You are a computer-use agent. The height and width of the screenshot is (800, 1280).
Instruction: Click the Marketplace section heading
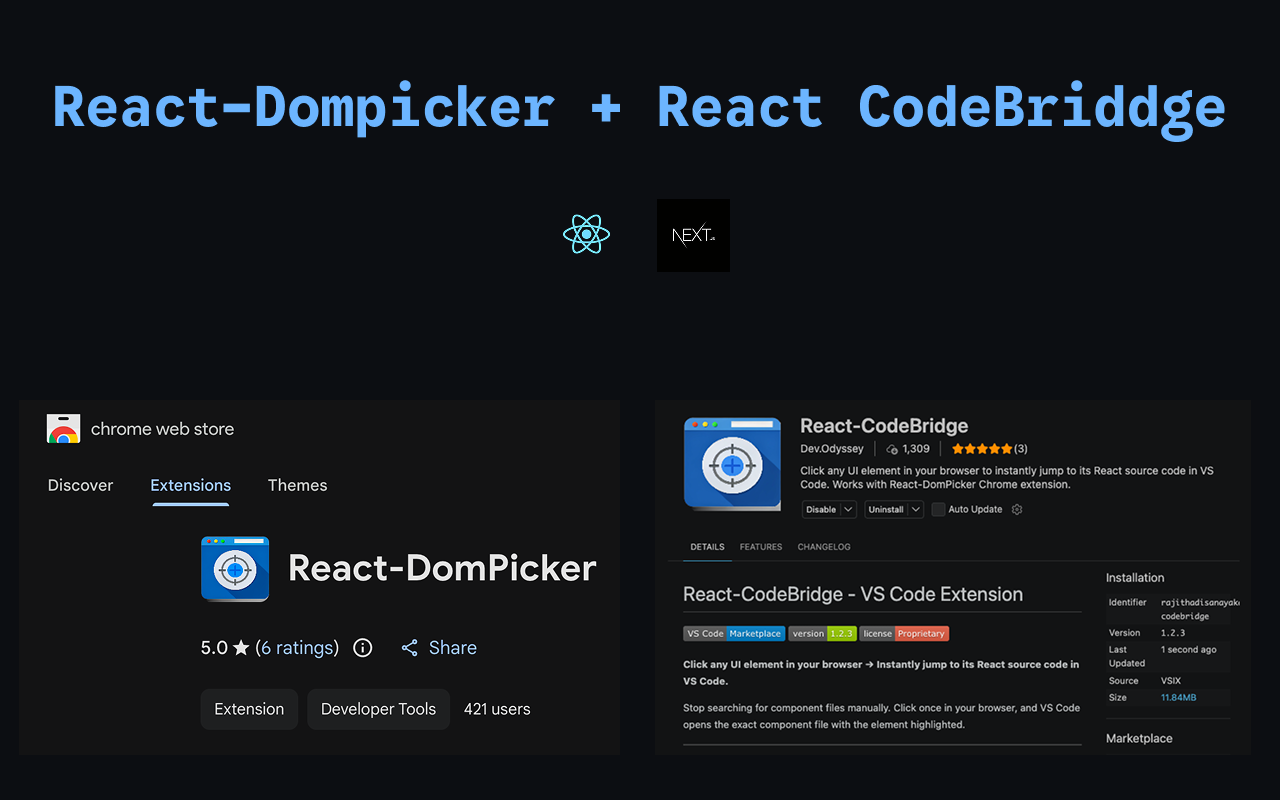click(x=1139, y=738)
